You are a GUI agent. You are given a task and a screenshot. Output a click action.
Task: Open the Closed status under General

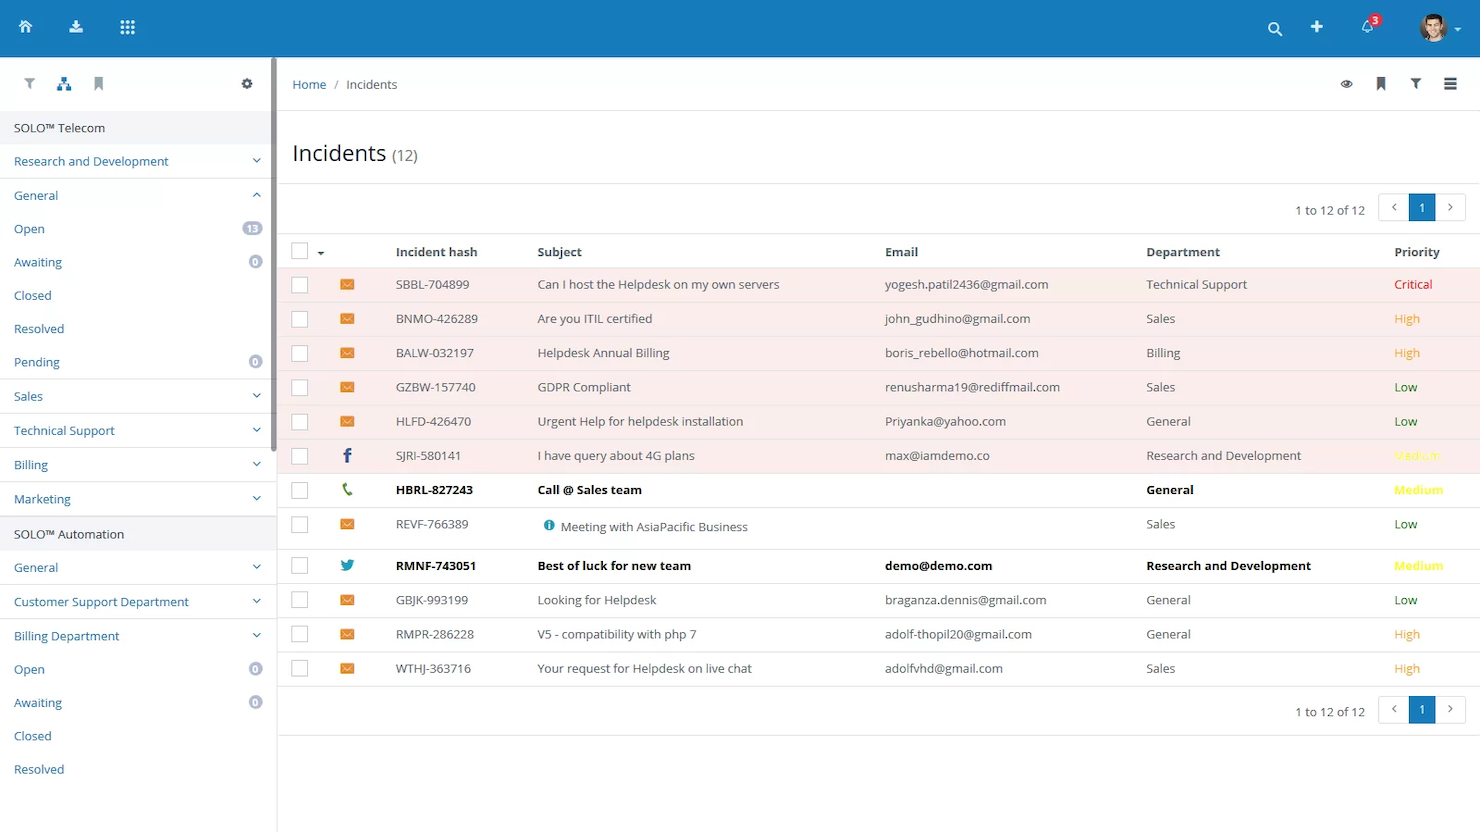(32, 295)
